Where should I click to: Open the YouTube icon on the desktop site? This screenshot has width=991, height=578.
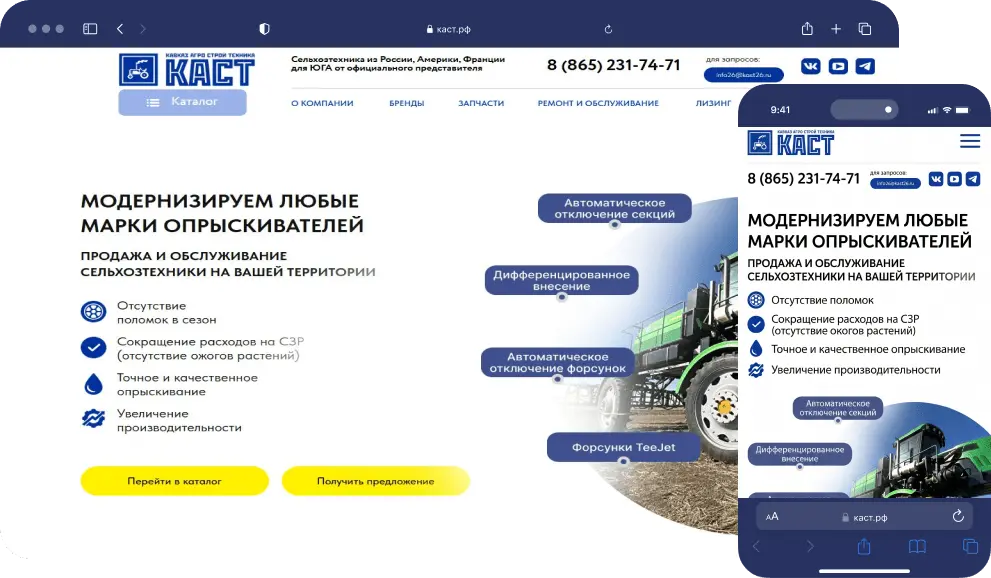point(838,66)
